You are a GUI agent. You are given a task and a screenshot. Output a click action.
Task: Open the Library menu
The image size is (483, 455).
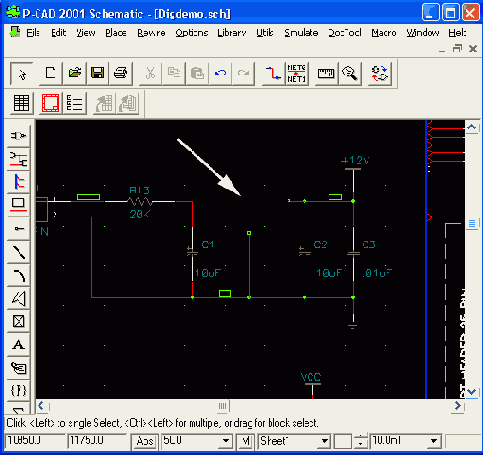[x=232, y=33]
